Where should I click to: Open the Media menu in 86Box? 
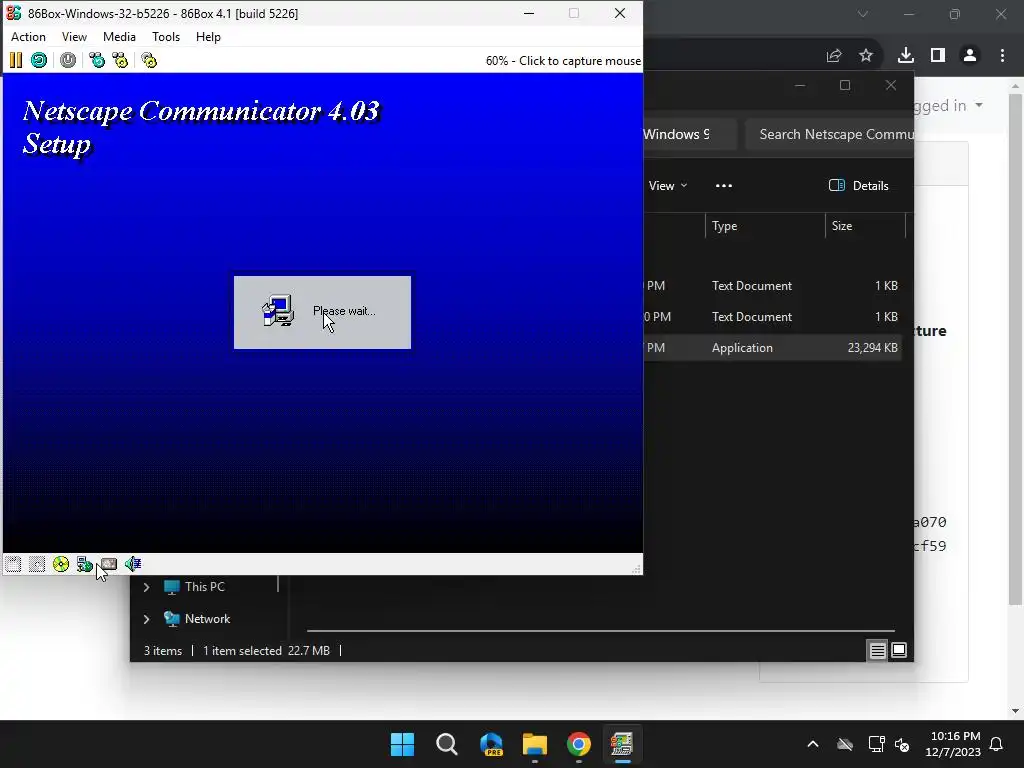120,37
